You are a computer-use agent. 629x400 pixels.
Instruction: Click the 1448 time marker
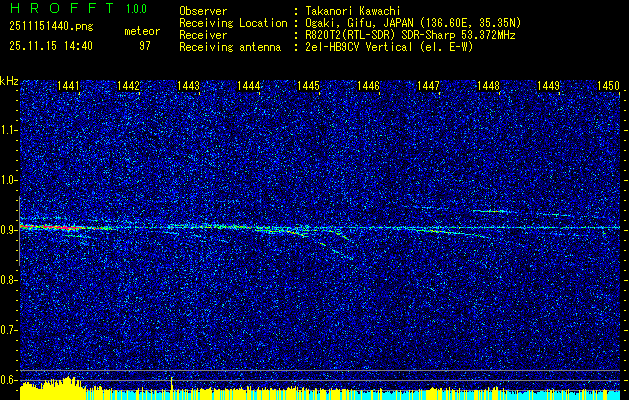(489, 85)
